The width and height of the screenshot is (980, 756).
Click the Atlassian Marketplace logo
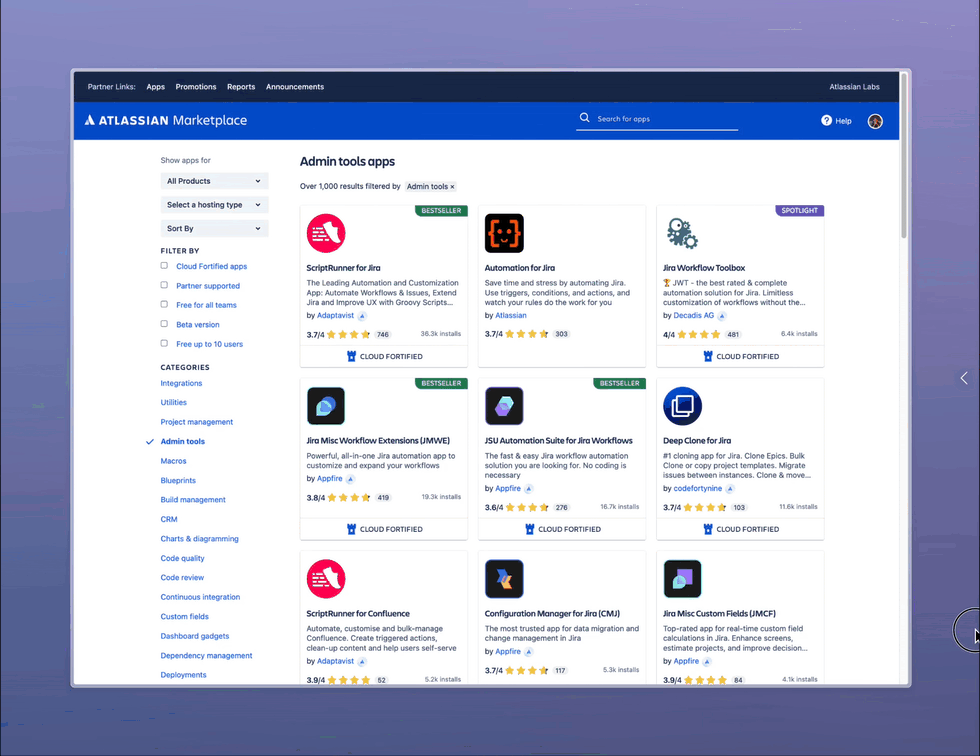point(166,120)
